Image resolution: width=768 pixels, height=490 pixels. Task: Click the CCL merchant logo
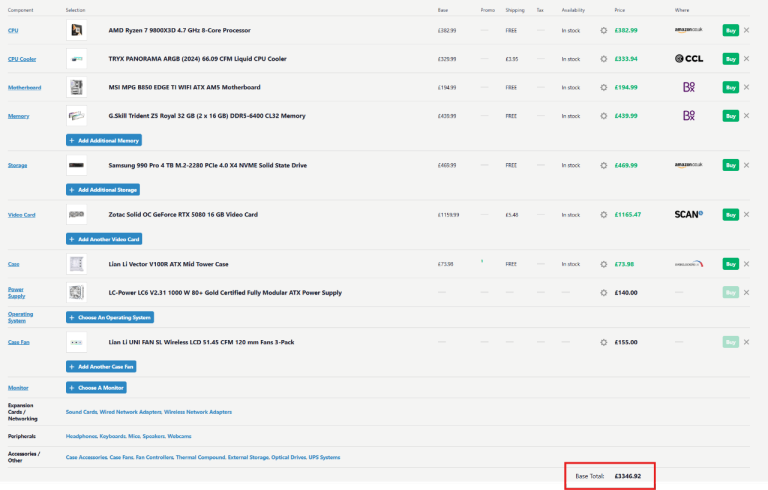click(x=689, y=59)
